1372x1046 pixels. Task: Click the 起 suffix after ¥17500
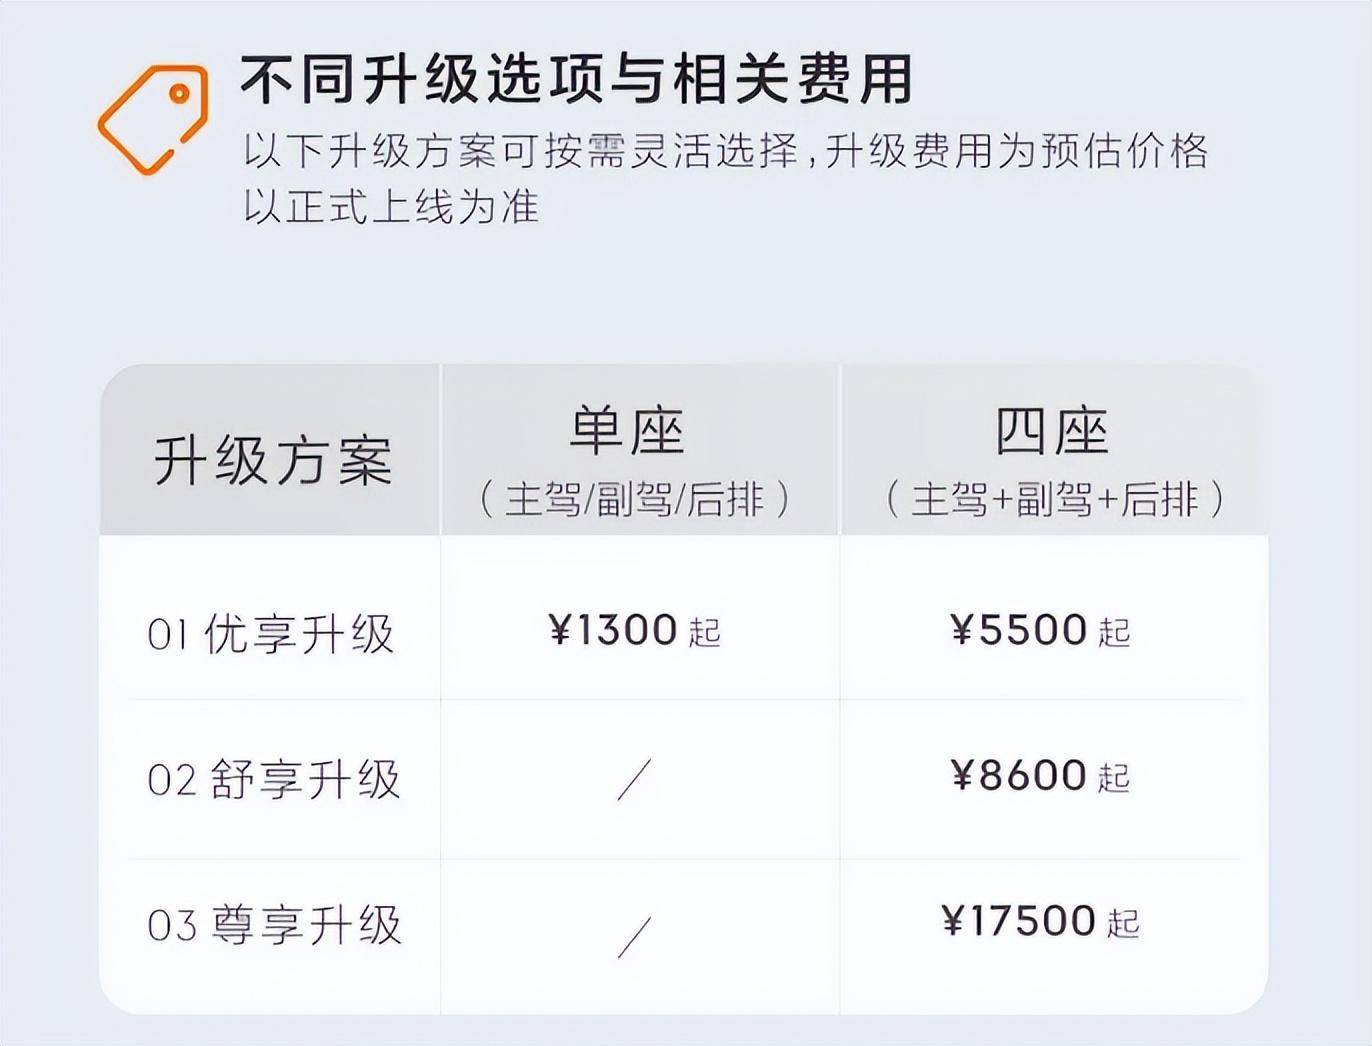point(1123,922)
